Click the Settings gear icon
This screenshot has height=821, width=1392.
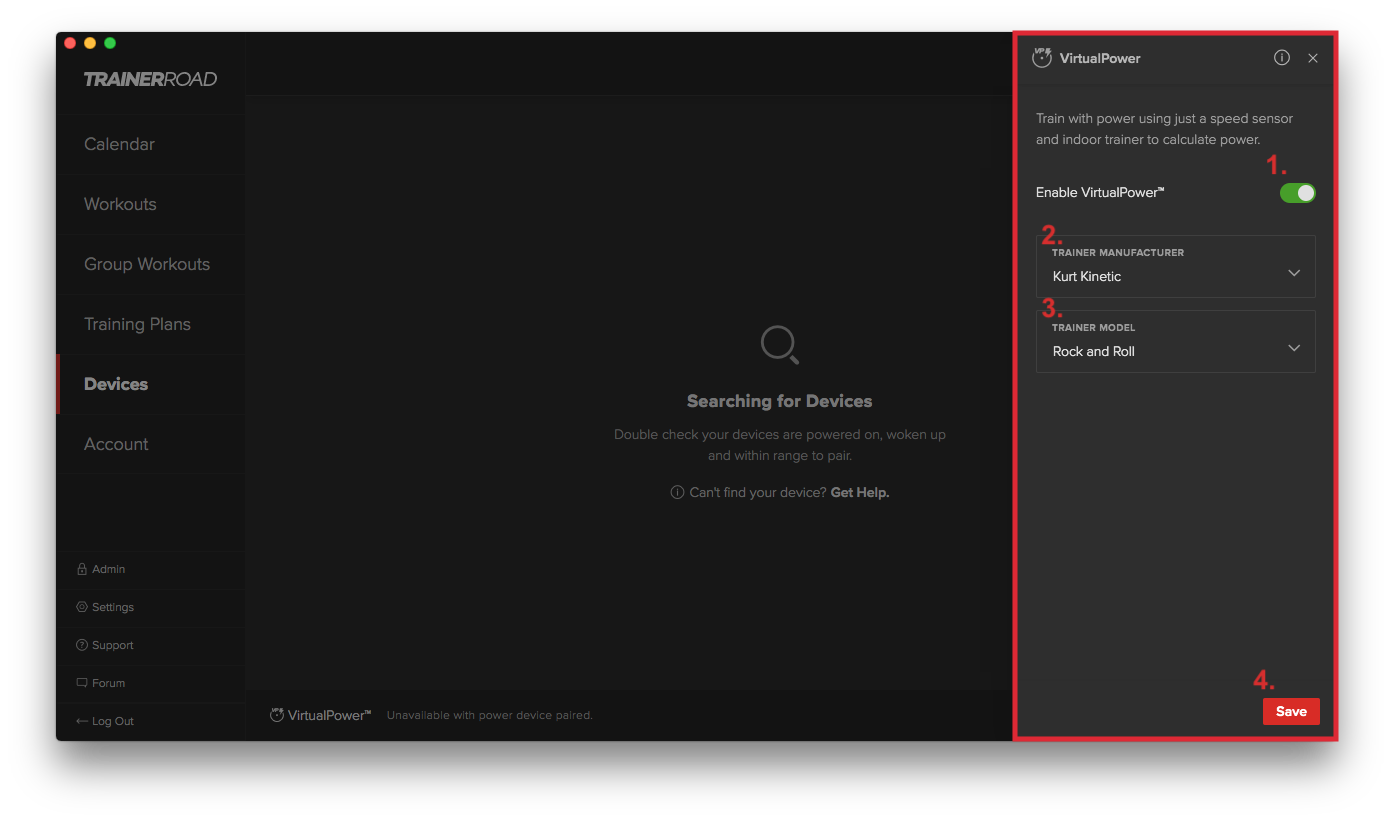[x=82, y=607]
